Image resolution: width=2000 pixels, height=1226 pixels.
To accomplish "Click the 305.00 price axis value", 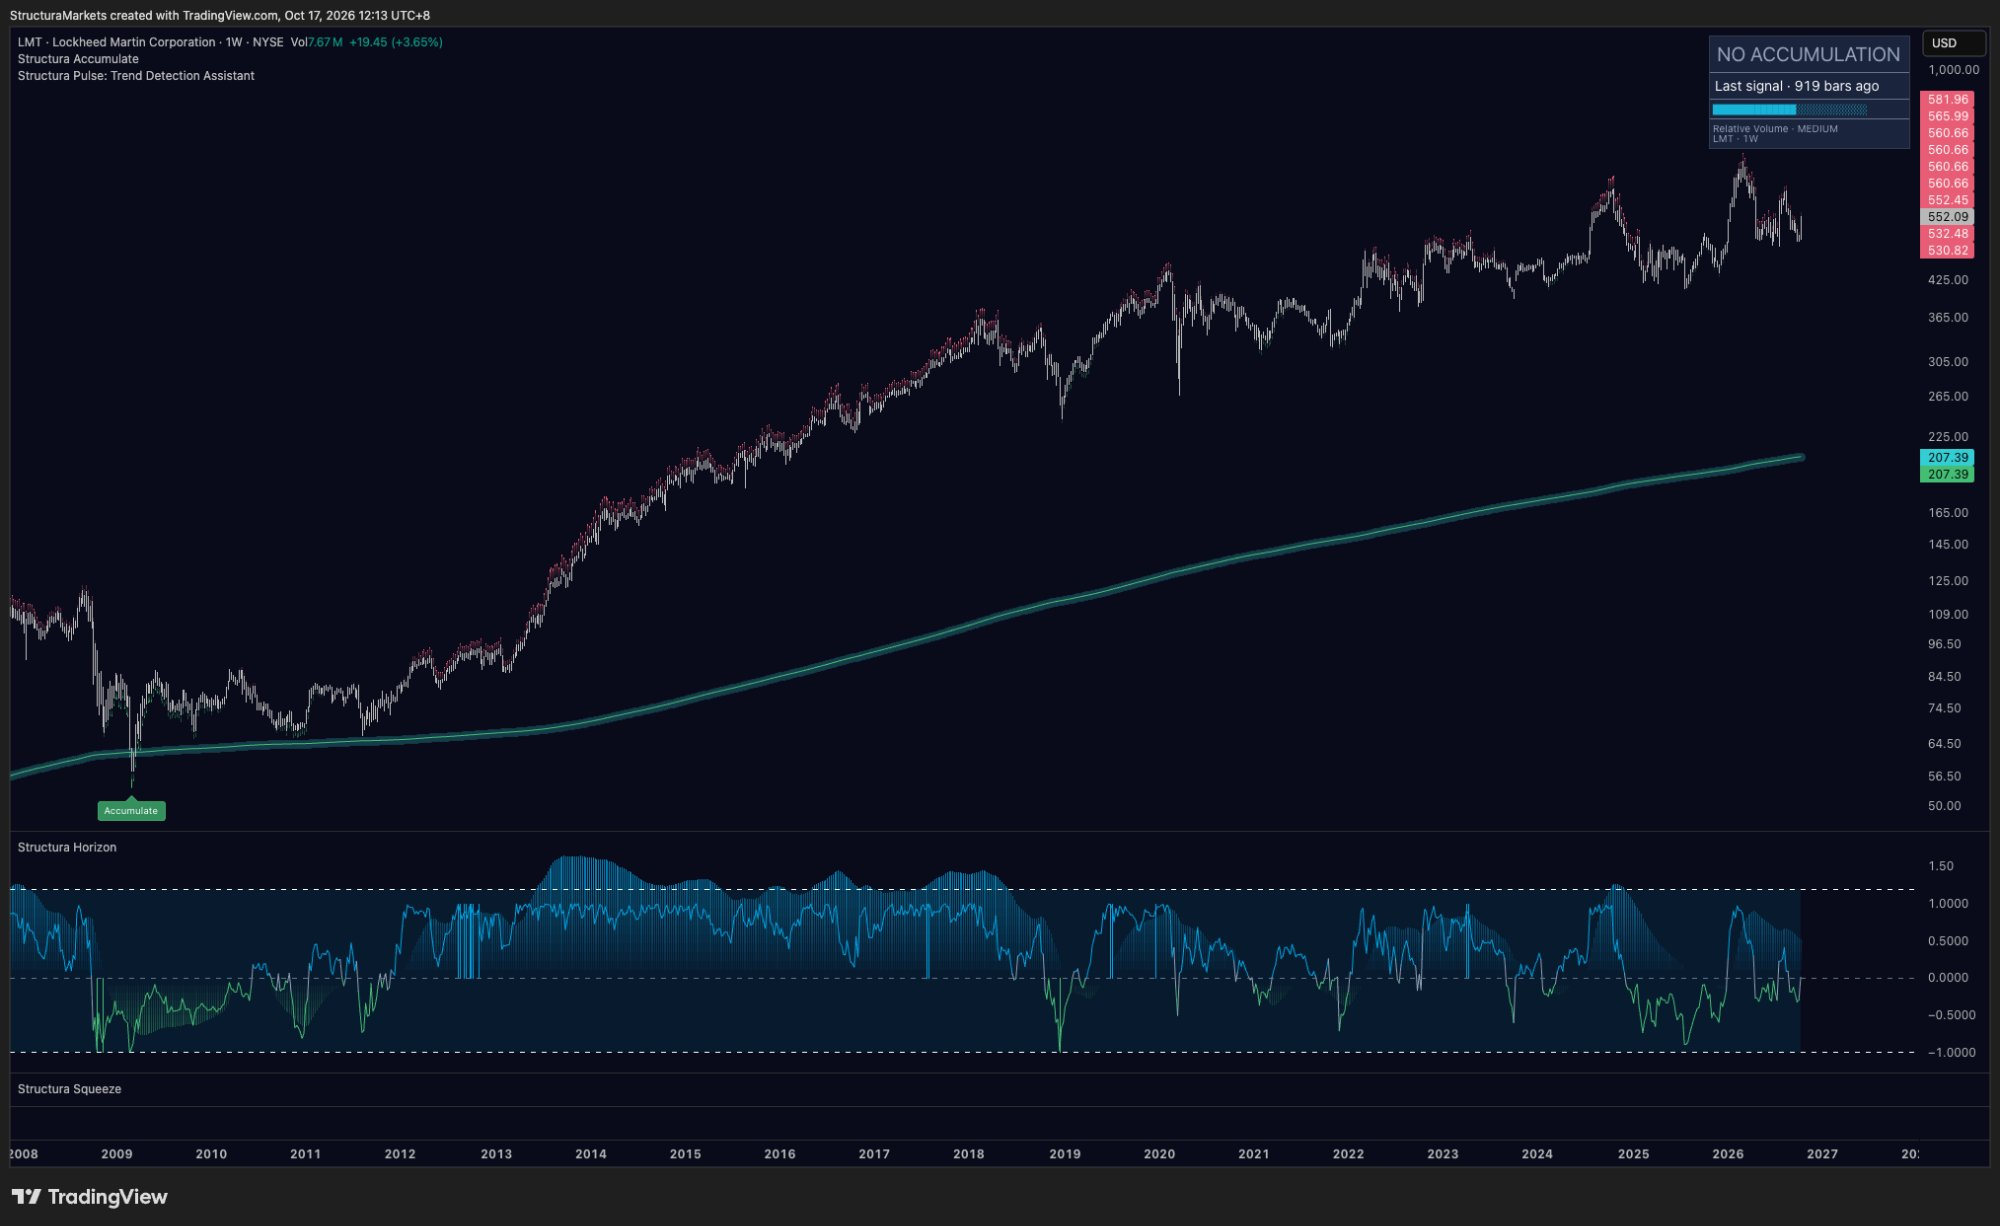I will (1948, 362).
